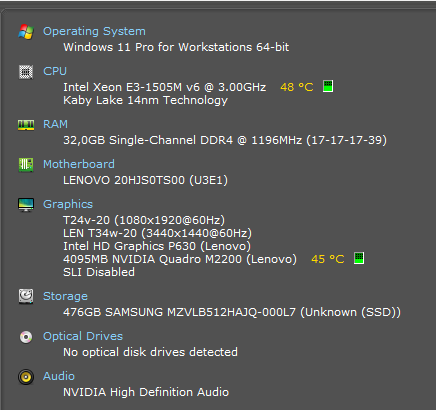Go to the Motherboard section heading

[x=79, y=164]
